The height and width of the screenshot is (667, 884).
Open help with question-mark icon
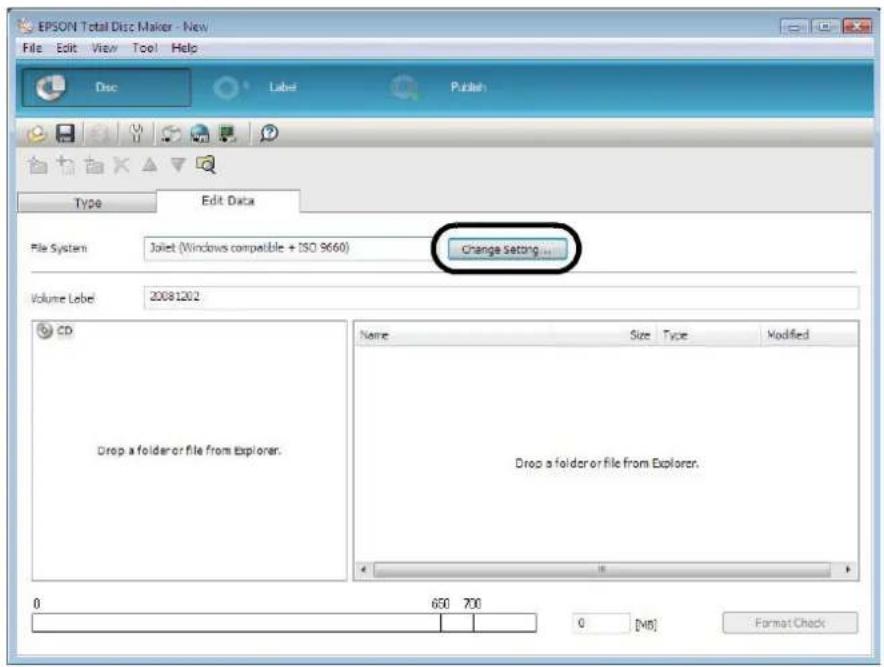coord(269,134)
